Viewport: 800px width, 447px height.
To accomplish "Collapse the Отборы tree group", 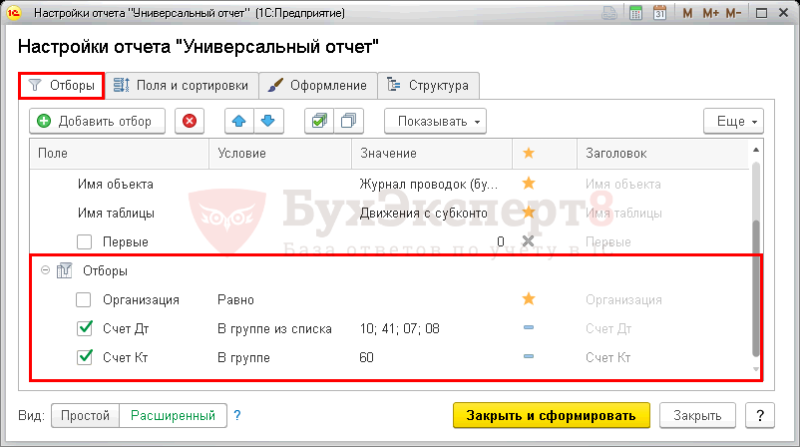I will point(45,270).
